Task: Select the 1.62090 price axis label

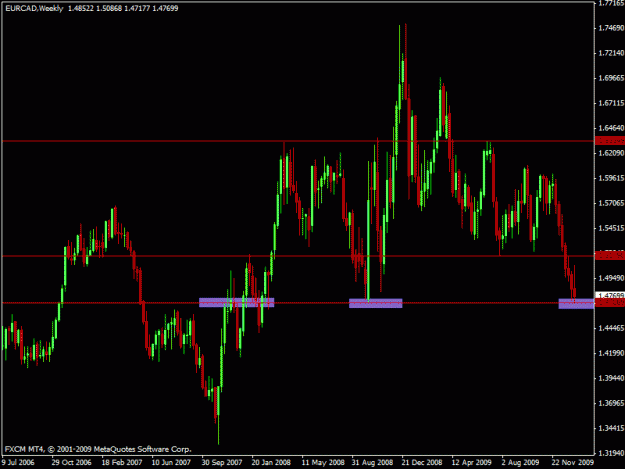Action: click(611, 153)
